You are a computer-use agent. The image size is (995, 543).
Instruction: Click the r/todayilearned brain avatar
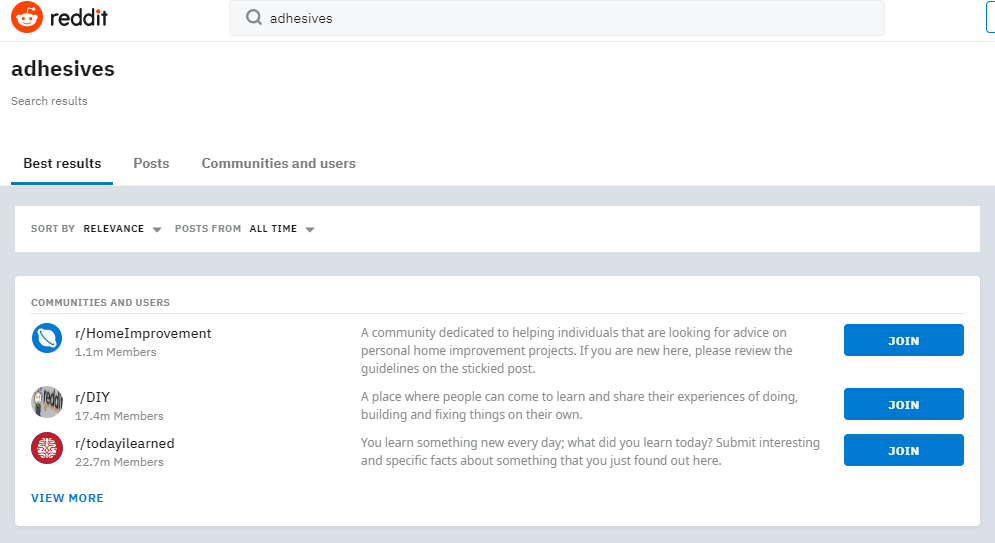[47, 448]
